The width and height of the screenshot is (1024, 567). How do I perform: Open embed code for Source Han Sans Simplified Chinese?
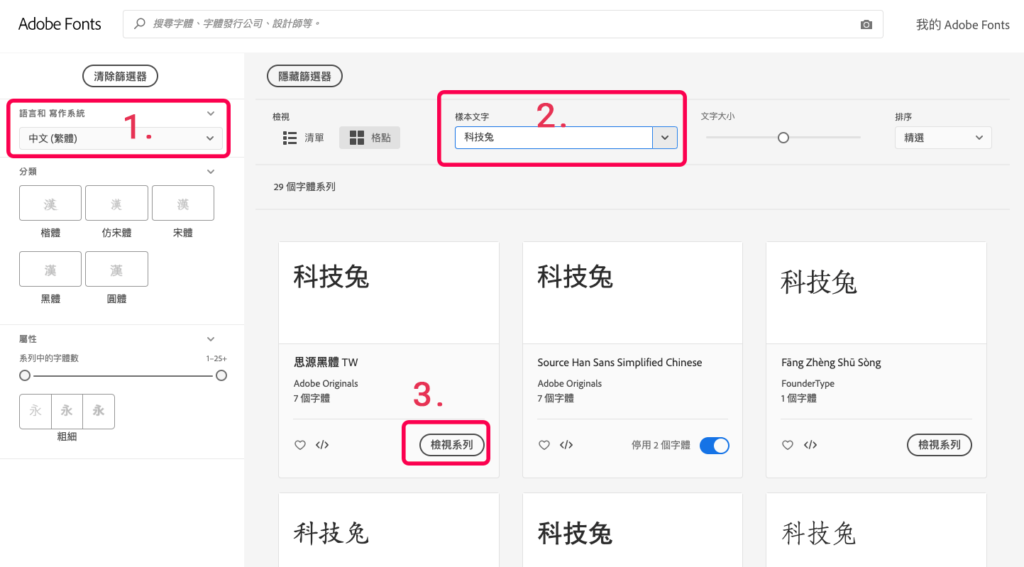[x=566, y=445]
